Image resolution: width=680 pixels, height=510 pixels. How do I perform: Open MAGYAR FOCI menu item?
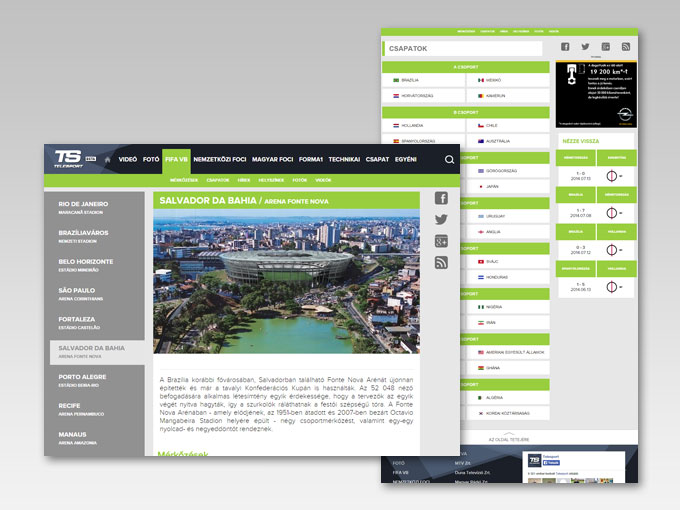(x=272, y=160)
